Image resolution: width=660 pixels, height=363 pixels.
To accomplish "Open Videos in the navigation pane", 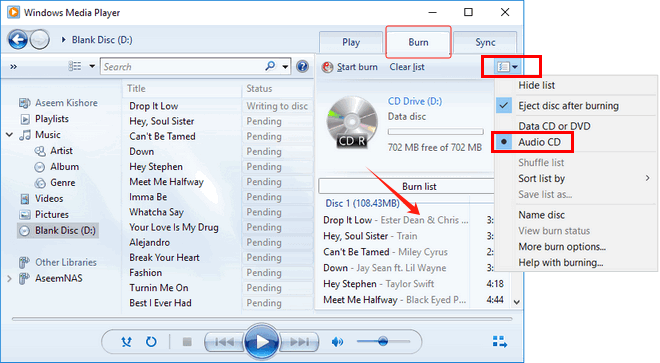I will coord(42,199).
